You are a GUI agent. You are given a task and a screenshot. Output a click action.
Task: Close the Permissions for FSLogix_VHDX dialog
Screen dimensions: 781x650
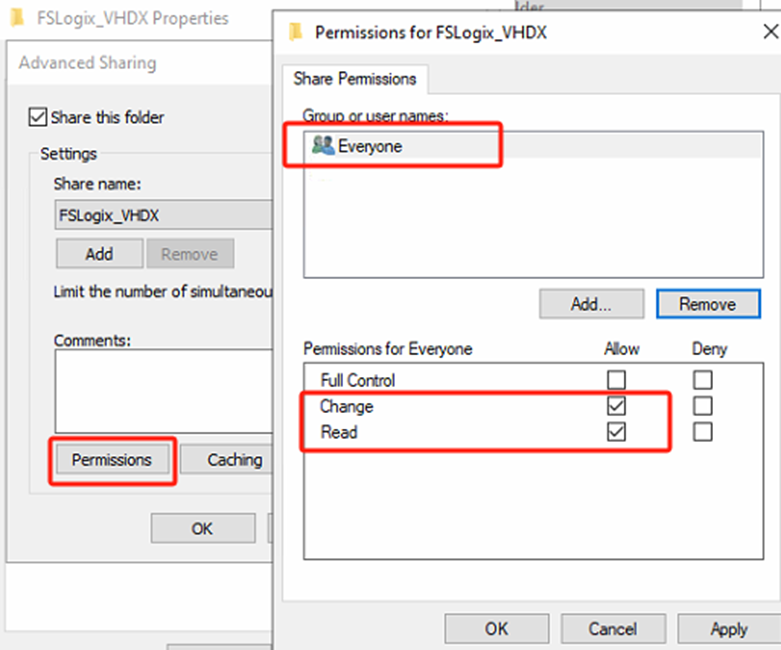tap(770, 32)
